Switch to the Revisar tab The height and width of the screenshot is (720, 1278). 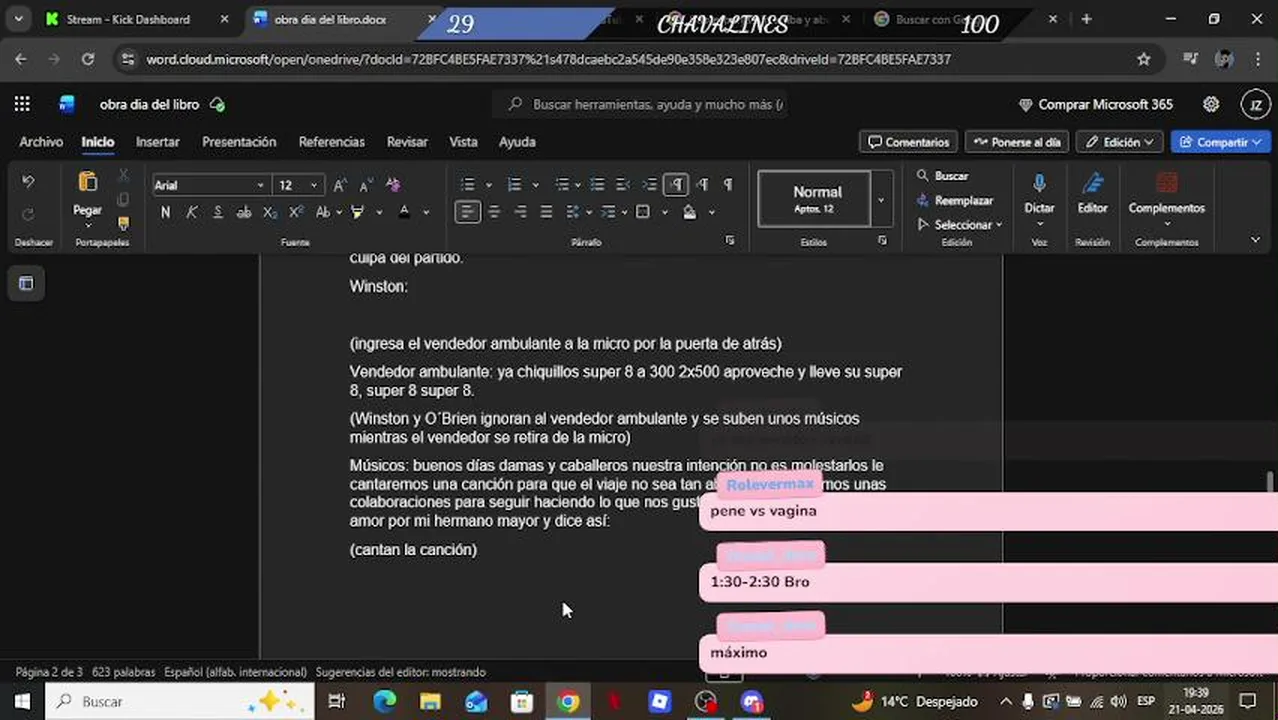click(x=407, y=142)
